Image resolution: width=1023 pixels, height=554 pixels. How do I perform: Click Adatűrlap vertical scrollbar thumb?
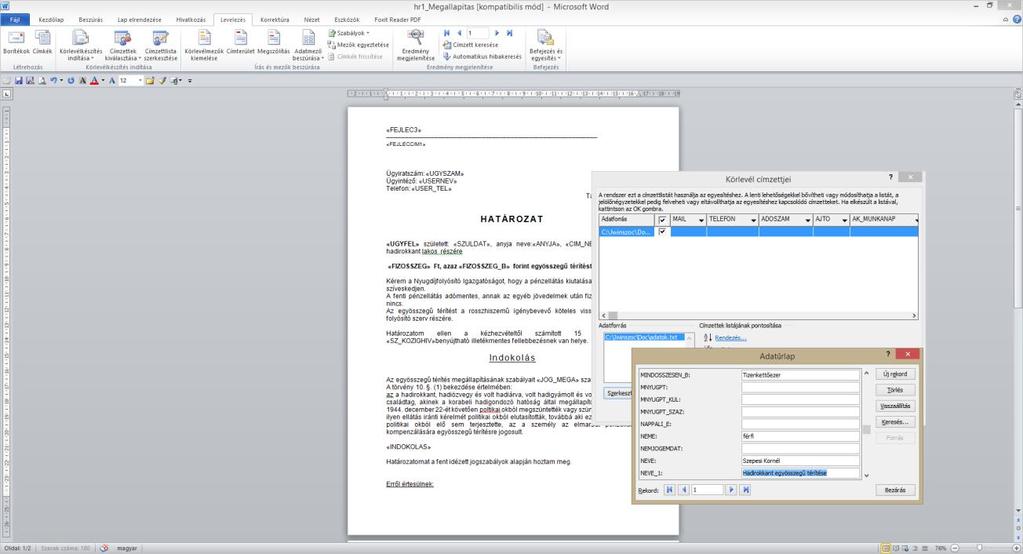coord(866,429)
